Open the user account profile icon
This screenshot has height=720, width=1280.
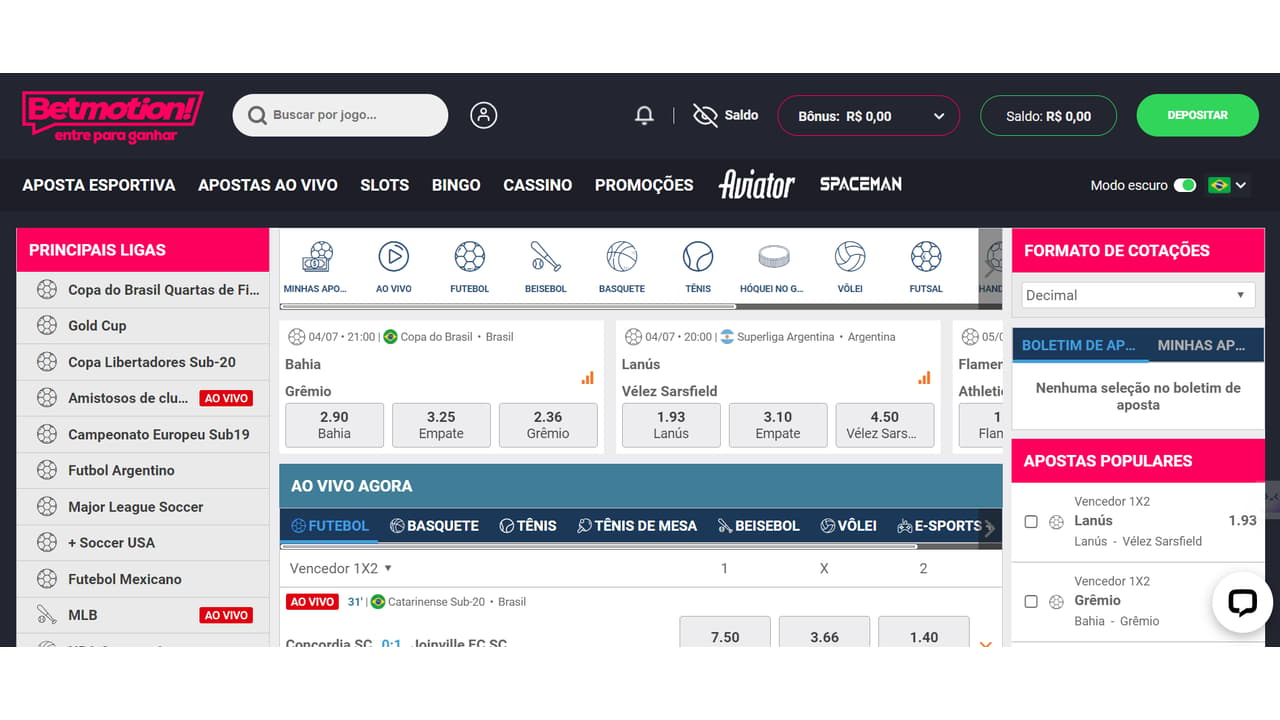point(483,115)
